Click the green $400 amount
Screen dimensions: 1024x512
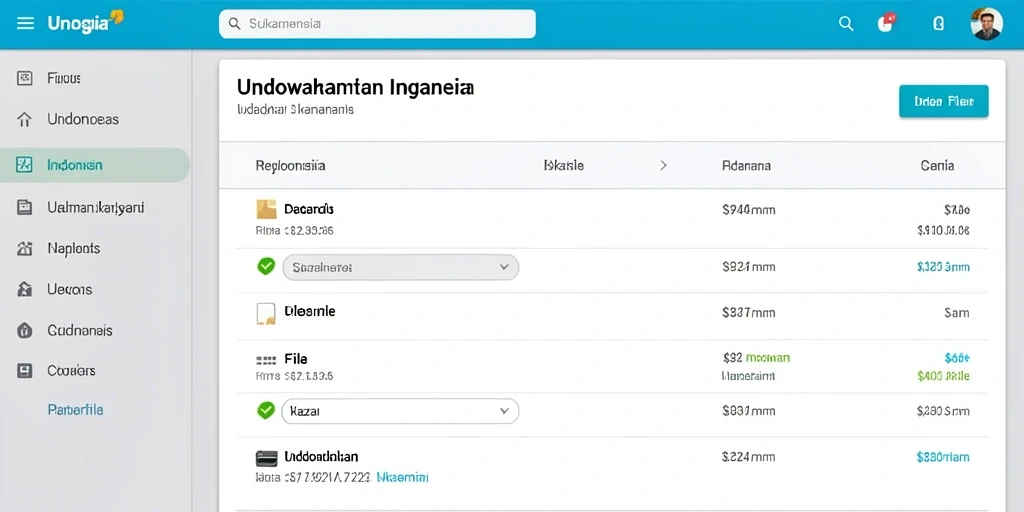(943, 376)
